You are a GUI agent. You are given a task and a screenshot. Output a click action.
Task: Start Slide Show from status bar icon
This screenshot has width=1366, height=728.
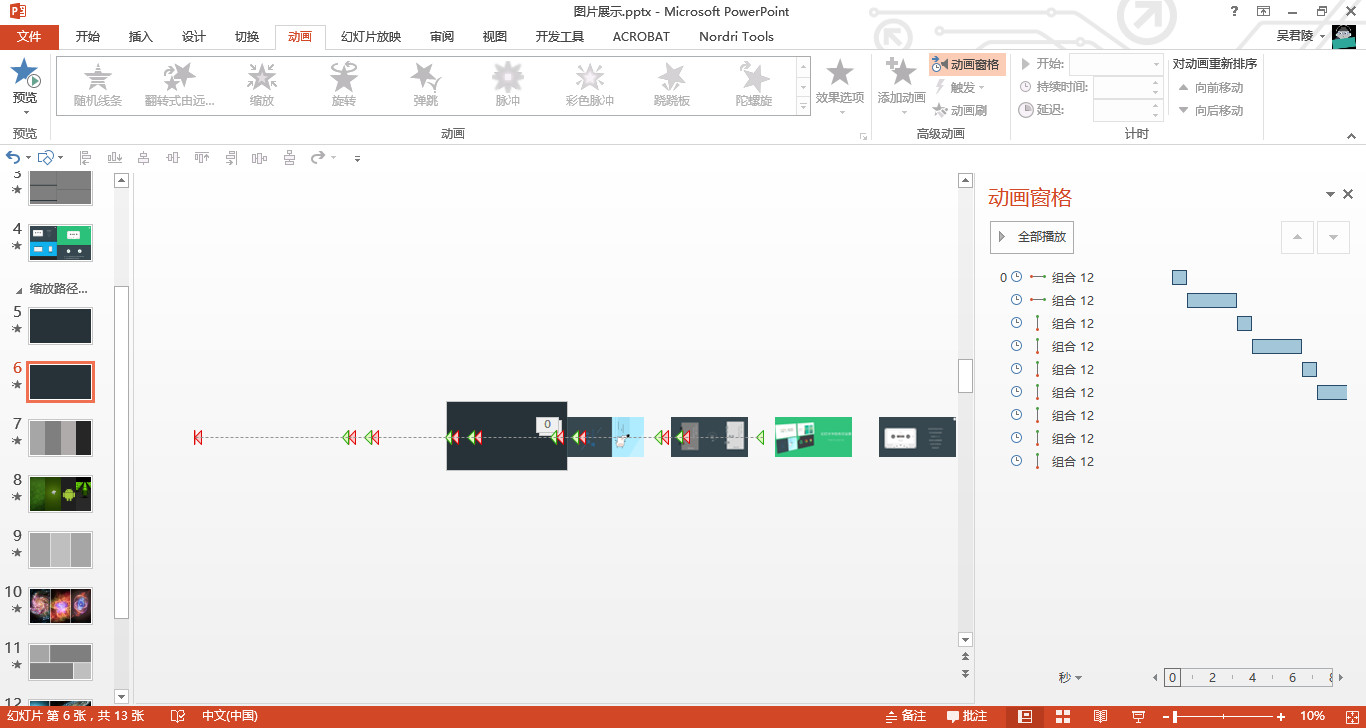coord(1138,716)
